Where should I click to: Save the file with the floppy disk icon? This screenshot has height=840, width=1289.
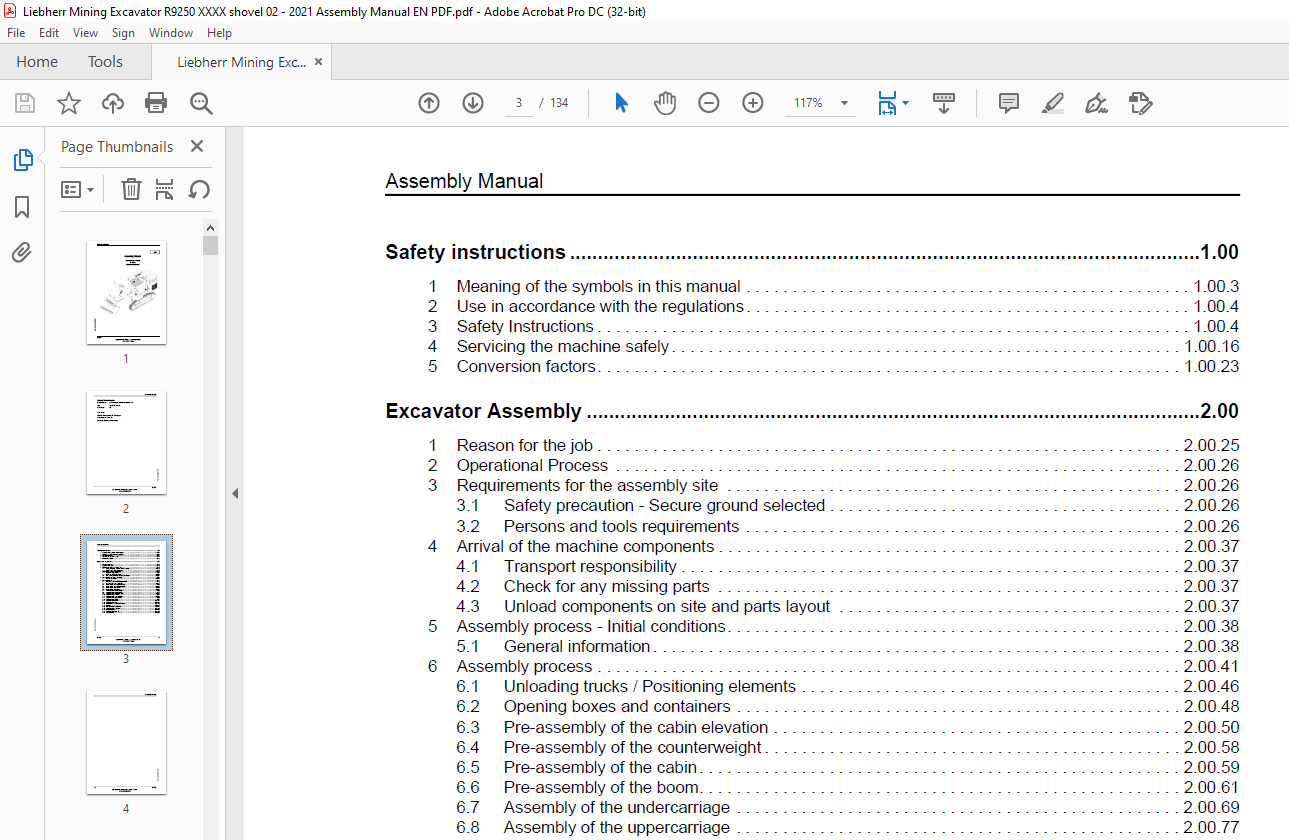point(25,103)
